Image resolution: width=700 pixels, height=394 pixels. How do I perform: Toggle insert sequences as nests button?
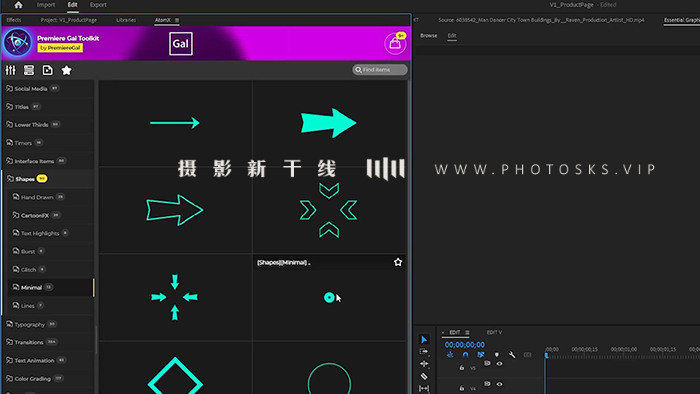click(450, 355)
